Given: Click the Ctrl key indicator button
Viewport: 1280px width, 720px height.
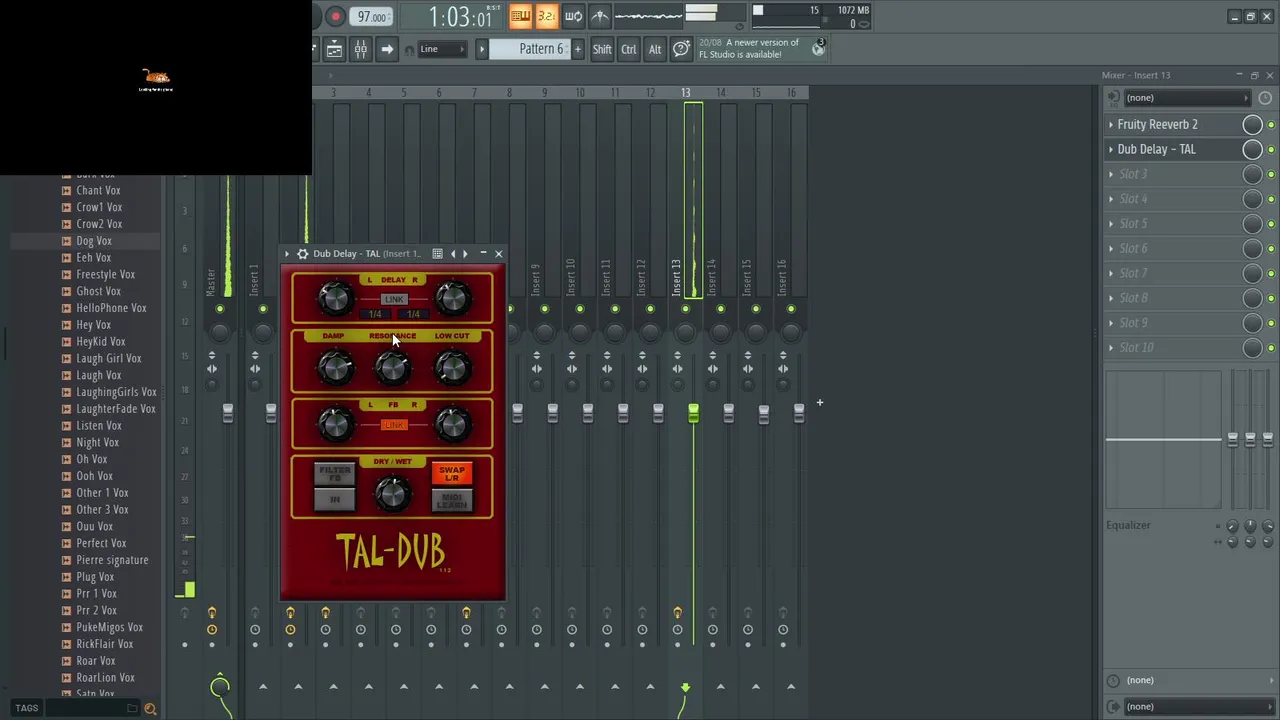Looking at the screenshot, I should coord(628,49).
